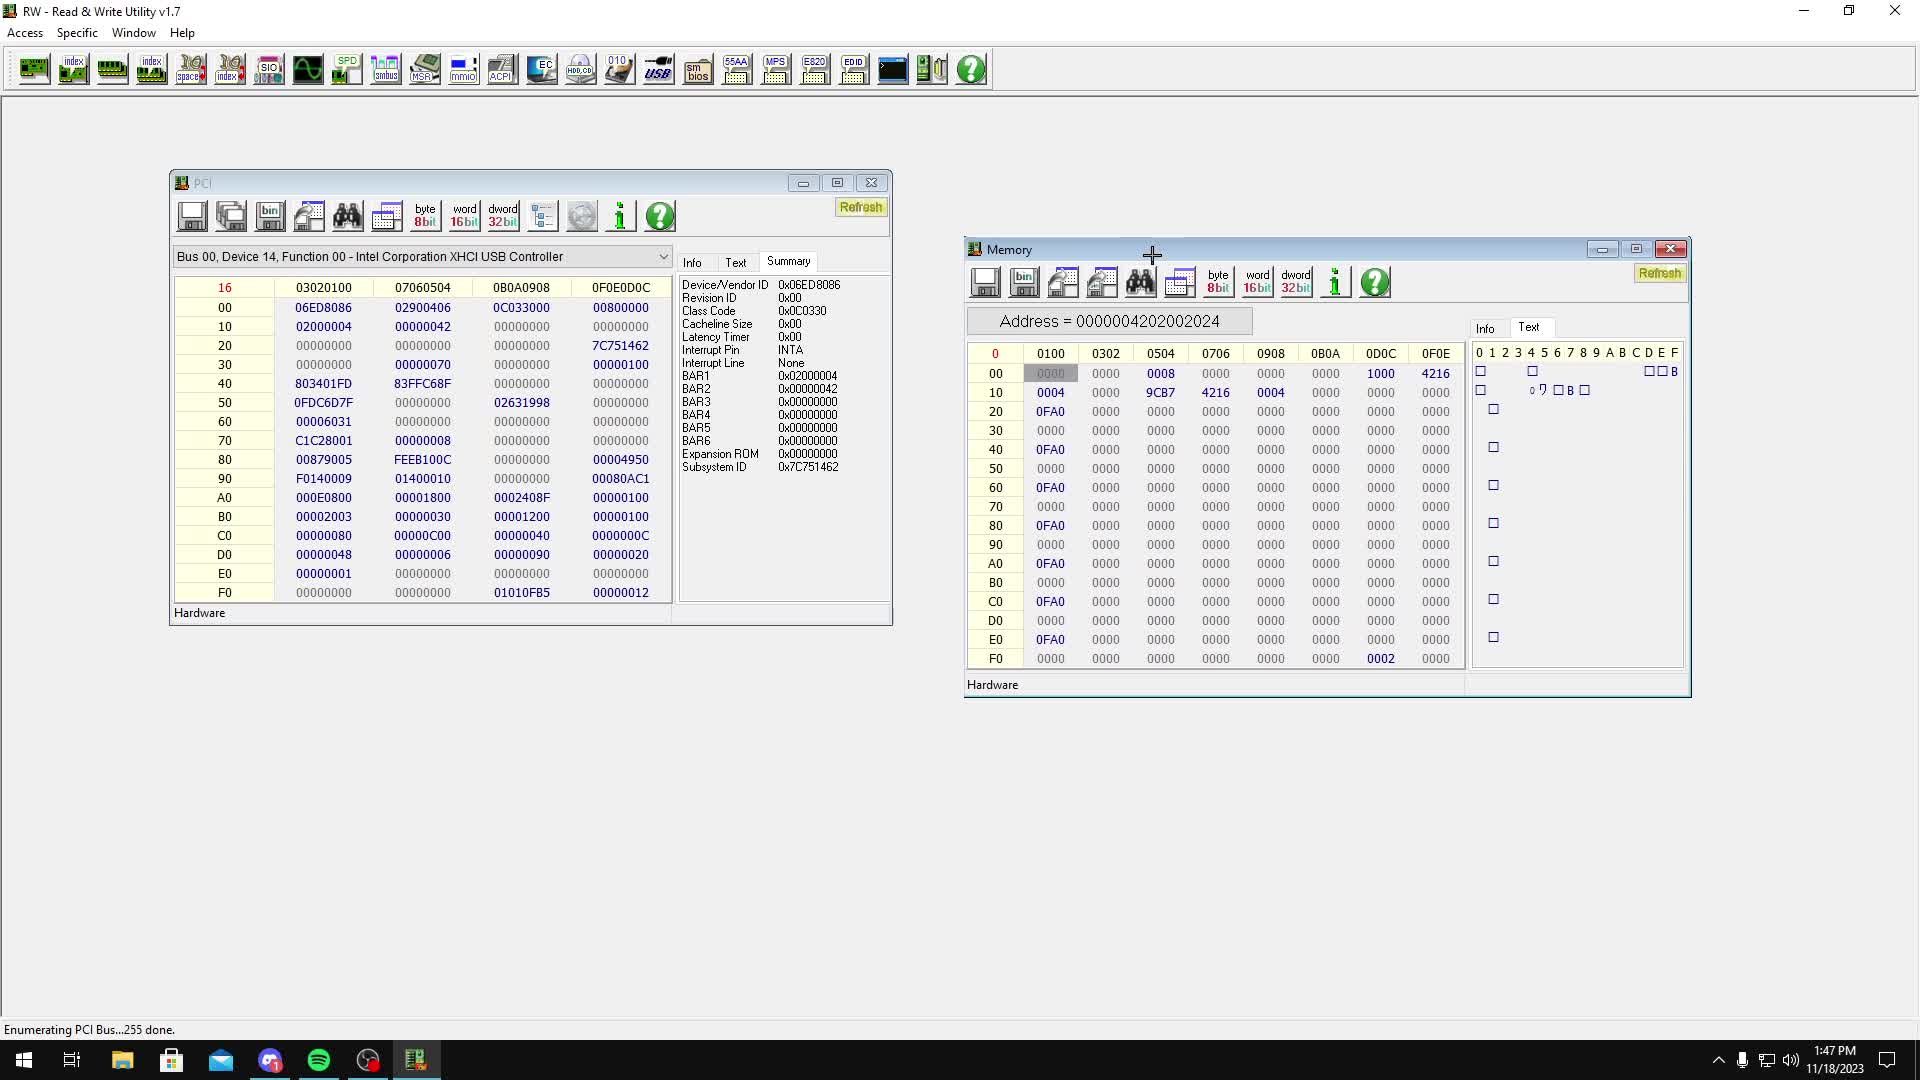1920x1080 pixels.
Task: Open the MPS table tool
Action: pos(775,69)
